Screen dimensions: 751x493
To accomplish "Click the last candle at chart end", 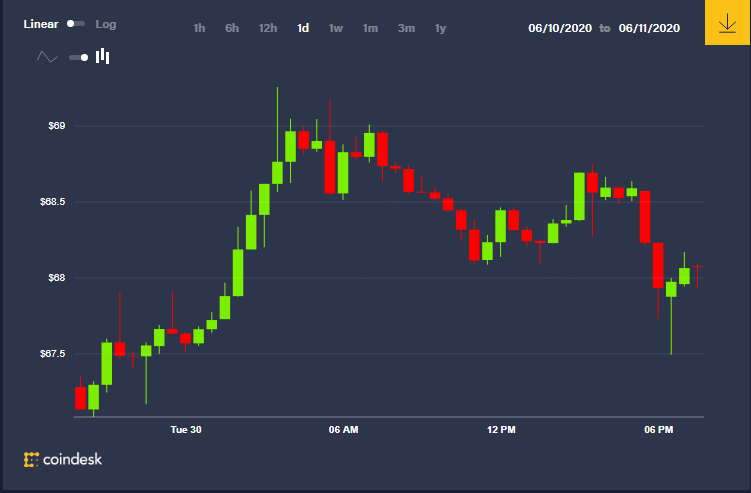I will point(697,268).
